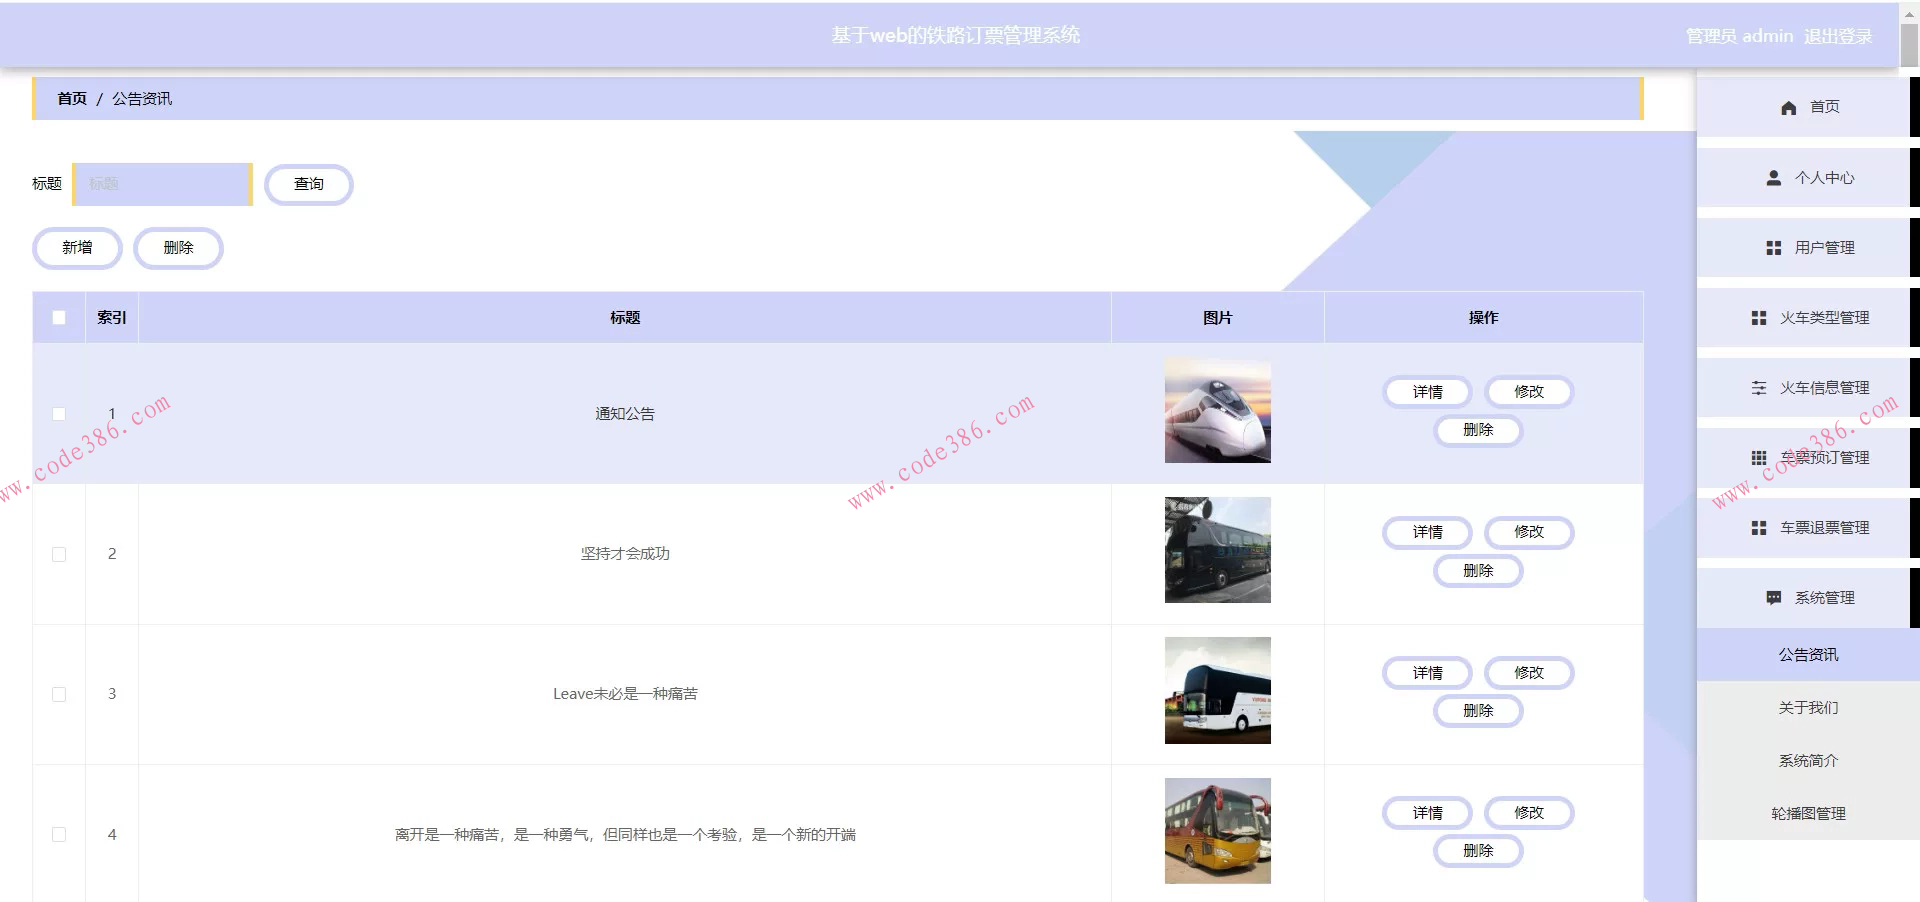Toggle the select-all checkbox in table header

click(59, 318)
